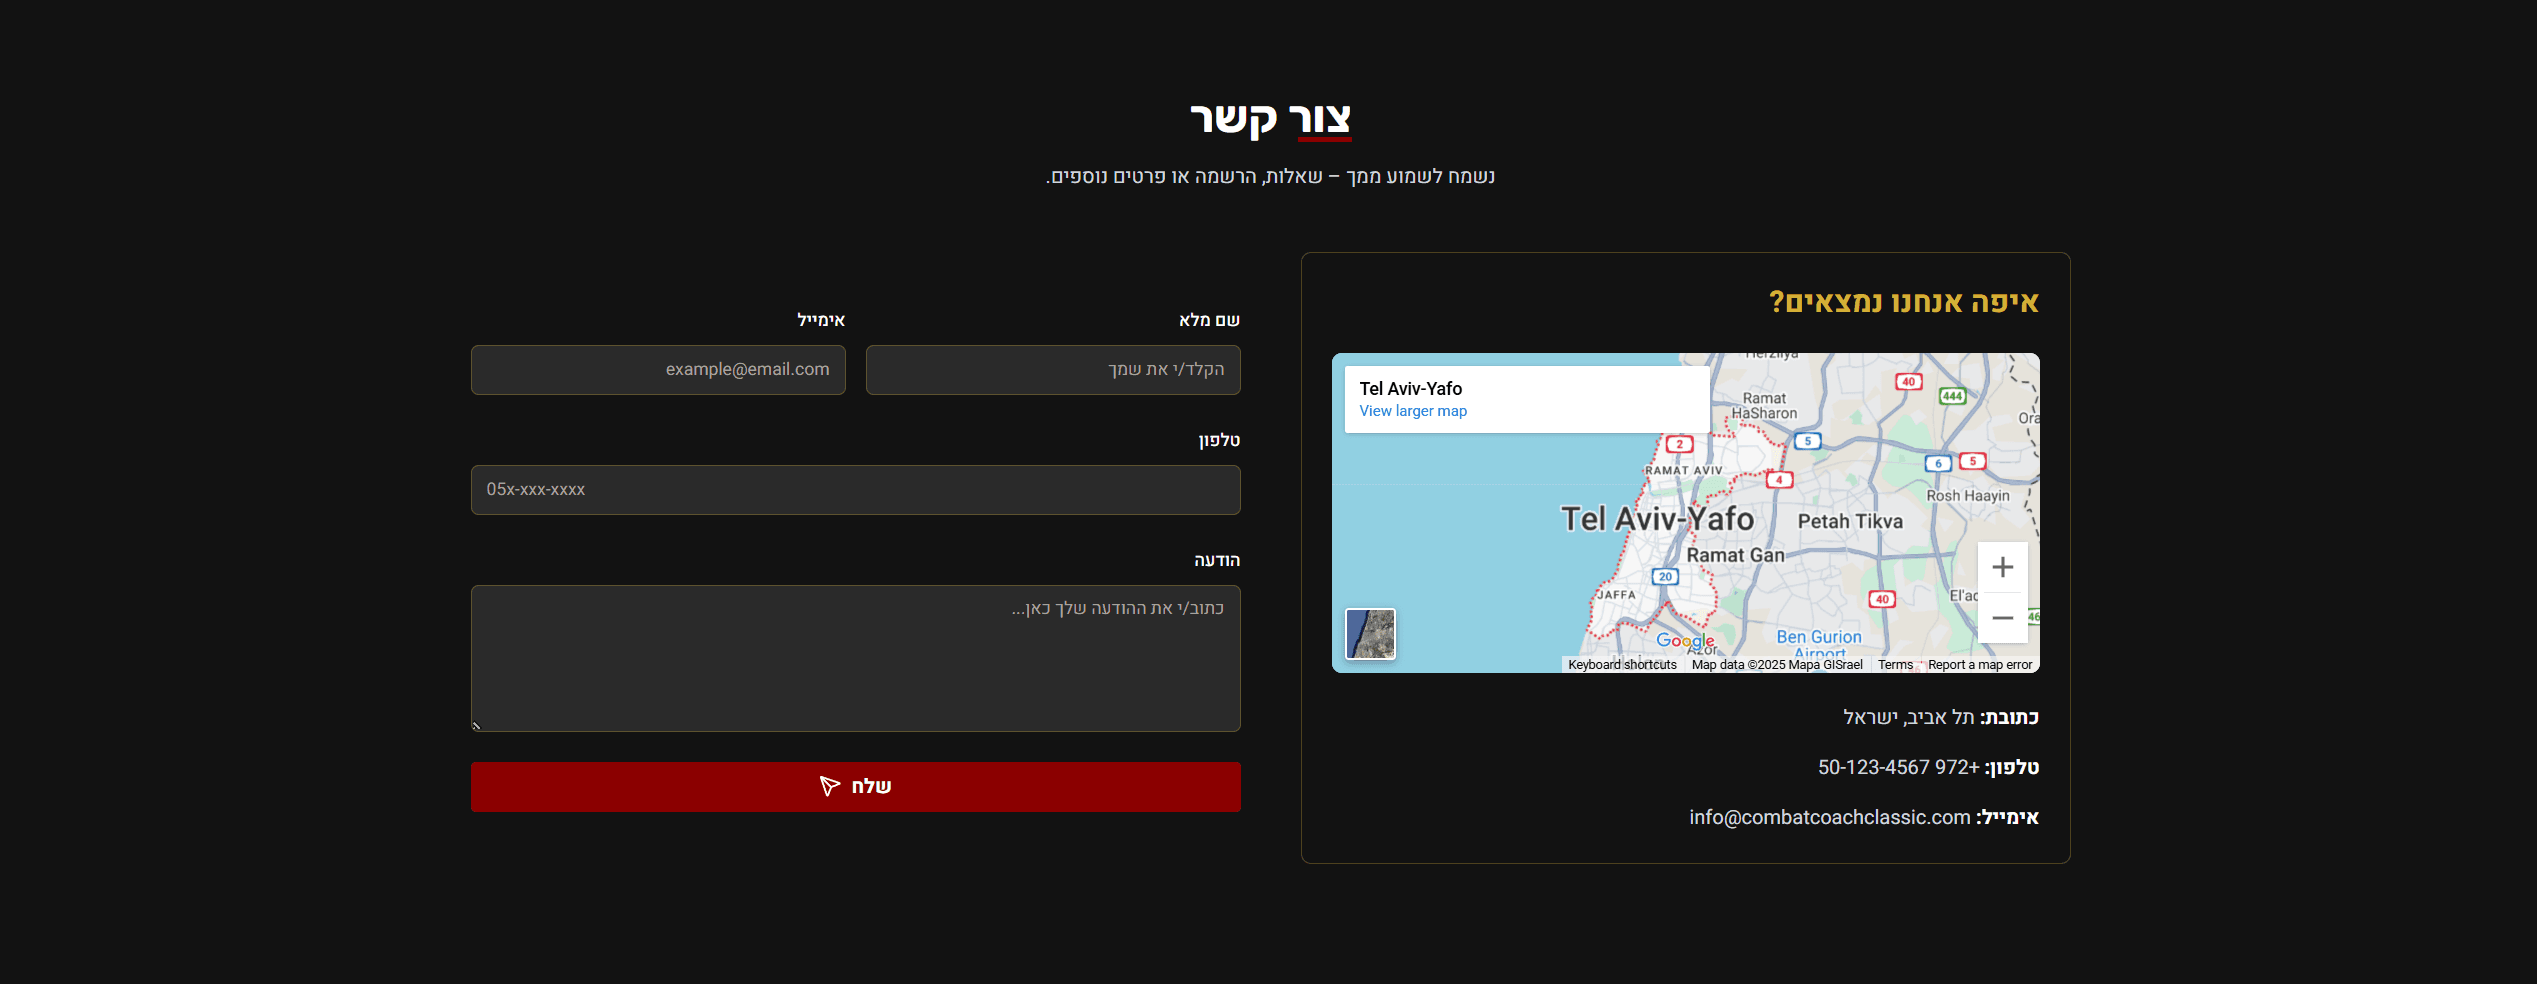2537x984 pixels.
Task: Focus the full name input field
Action: click(1053, 370)
